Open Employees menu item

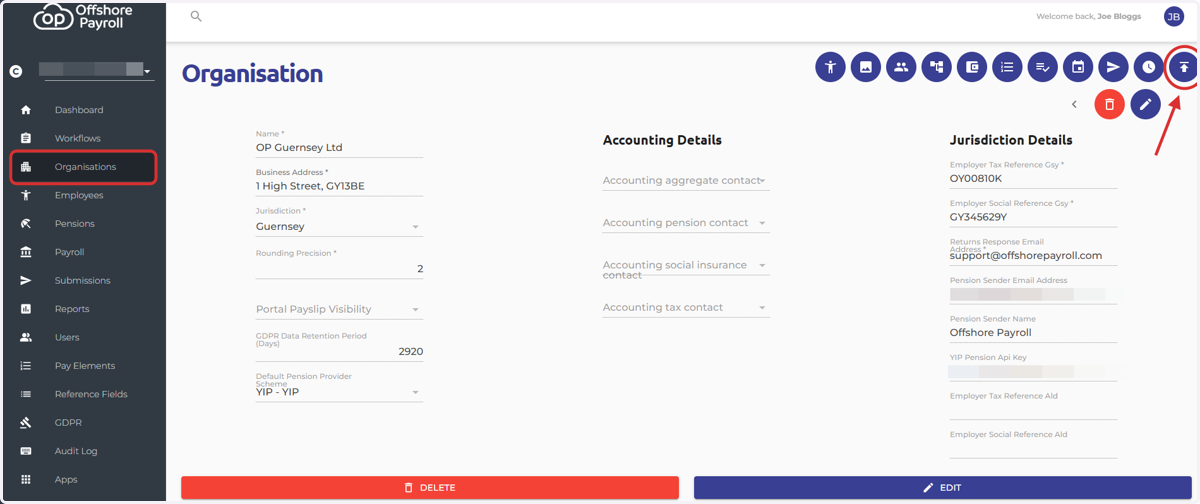tap(79, 195)
